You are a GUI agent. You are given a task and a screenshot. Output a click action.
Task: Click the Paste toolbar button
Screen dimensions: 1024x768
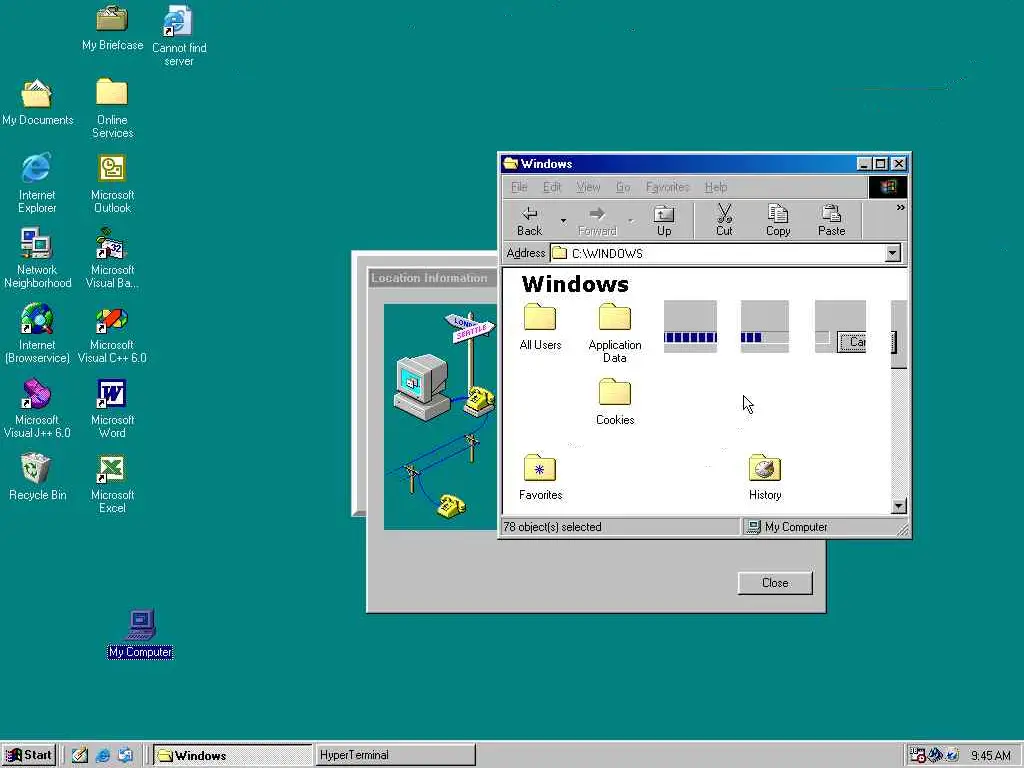831,221
